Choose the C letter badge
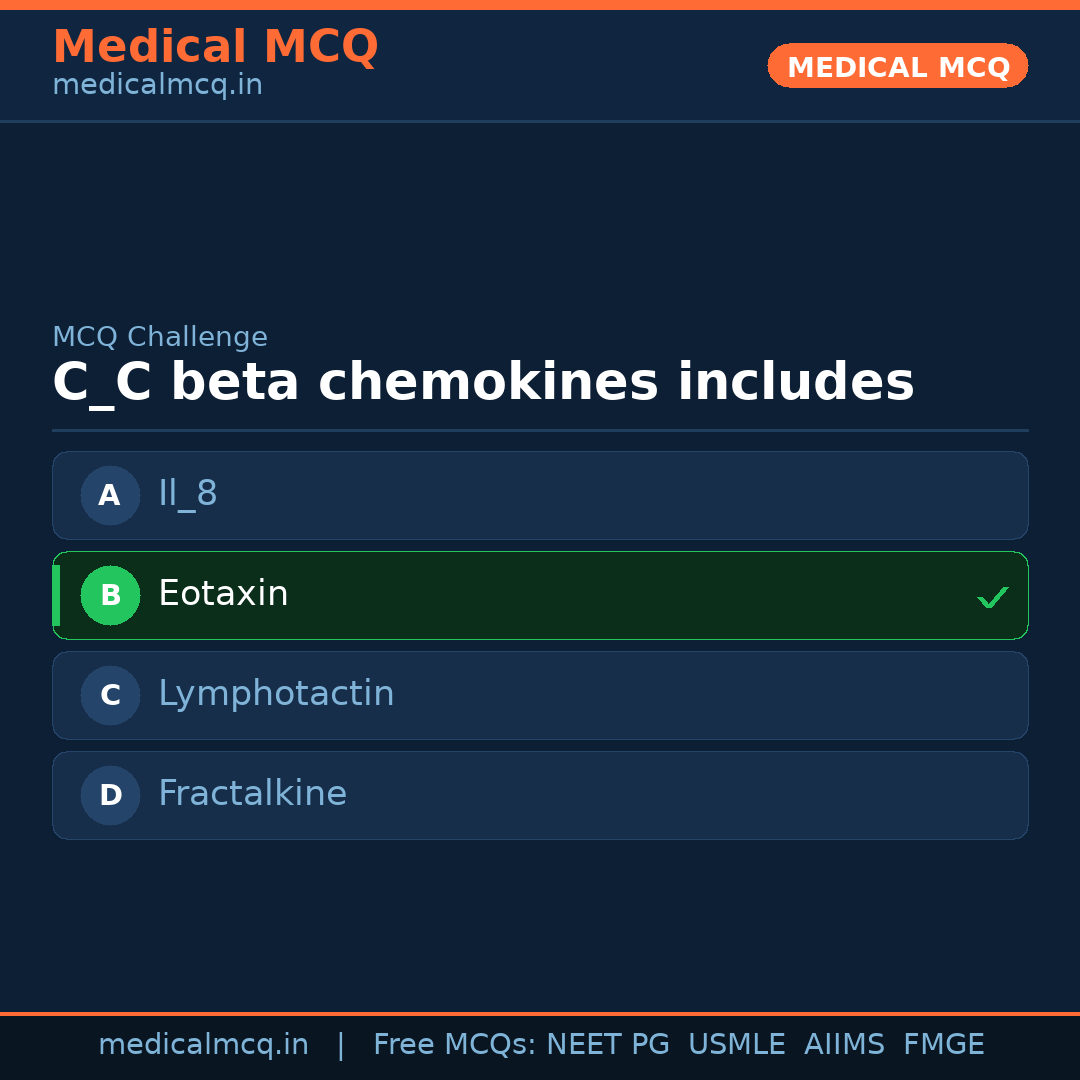 [x=110, y=695]
